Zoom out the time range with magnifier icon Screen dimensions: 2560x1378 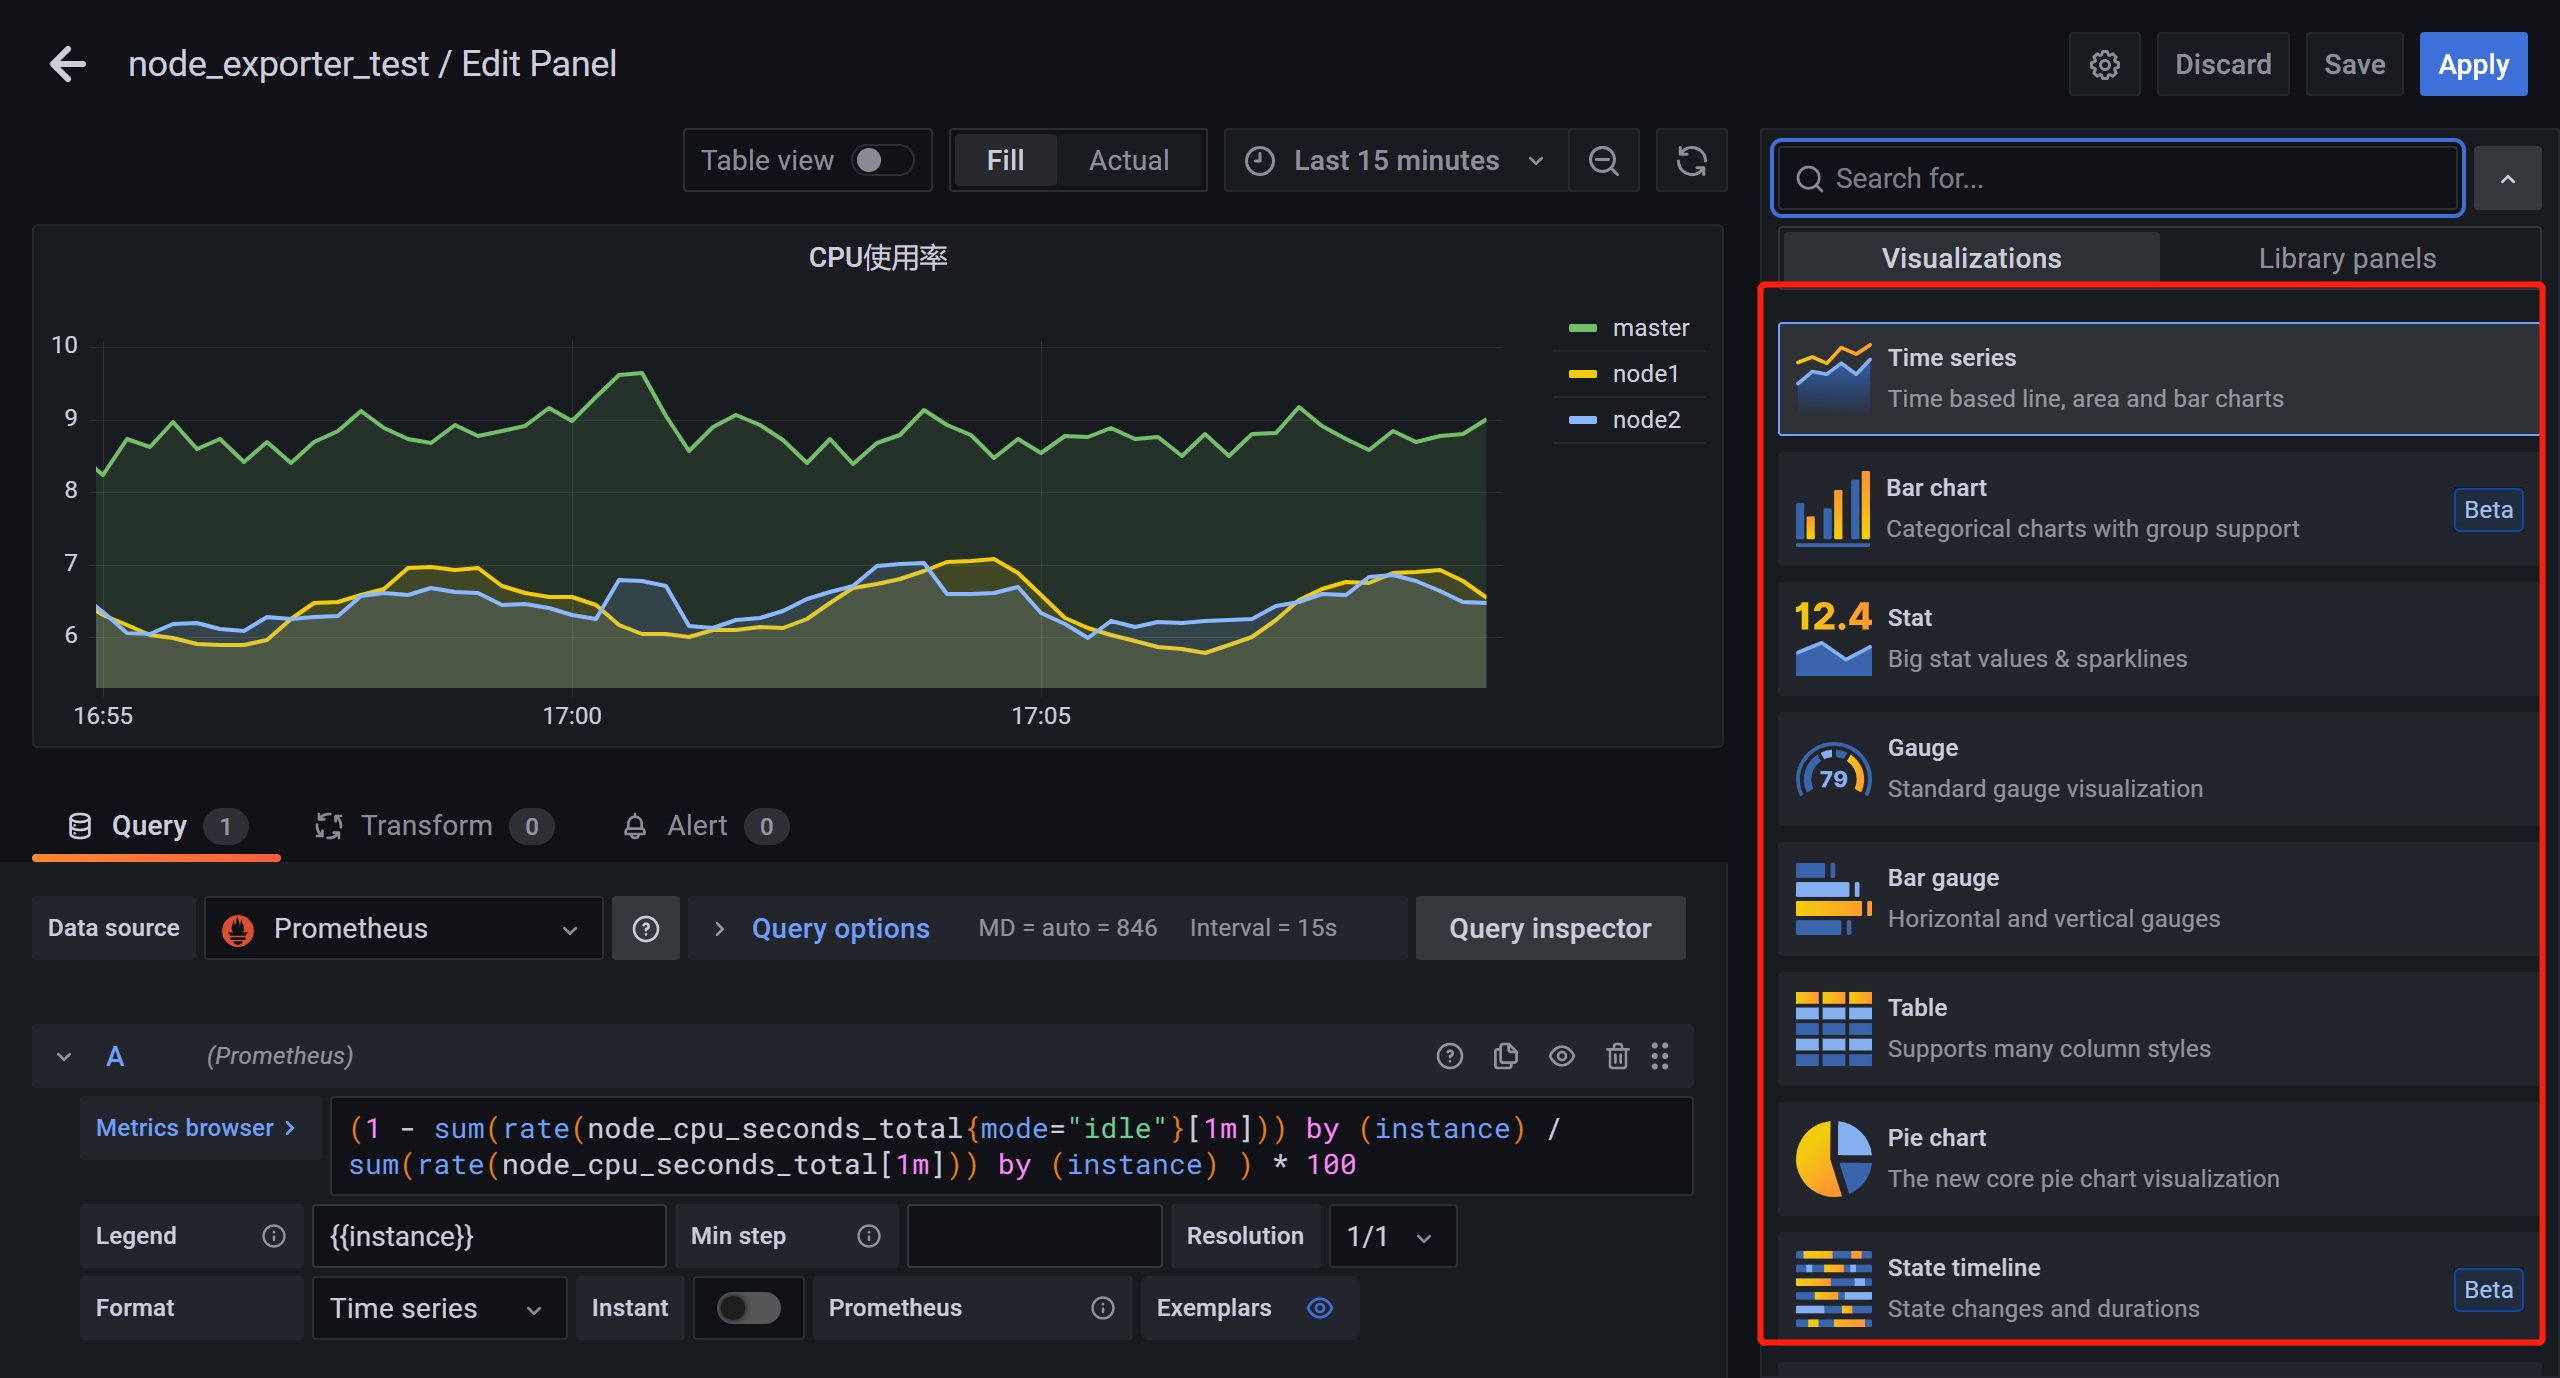[1603, 160]
